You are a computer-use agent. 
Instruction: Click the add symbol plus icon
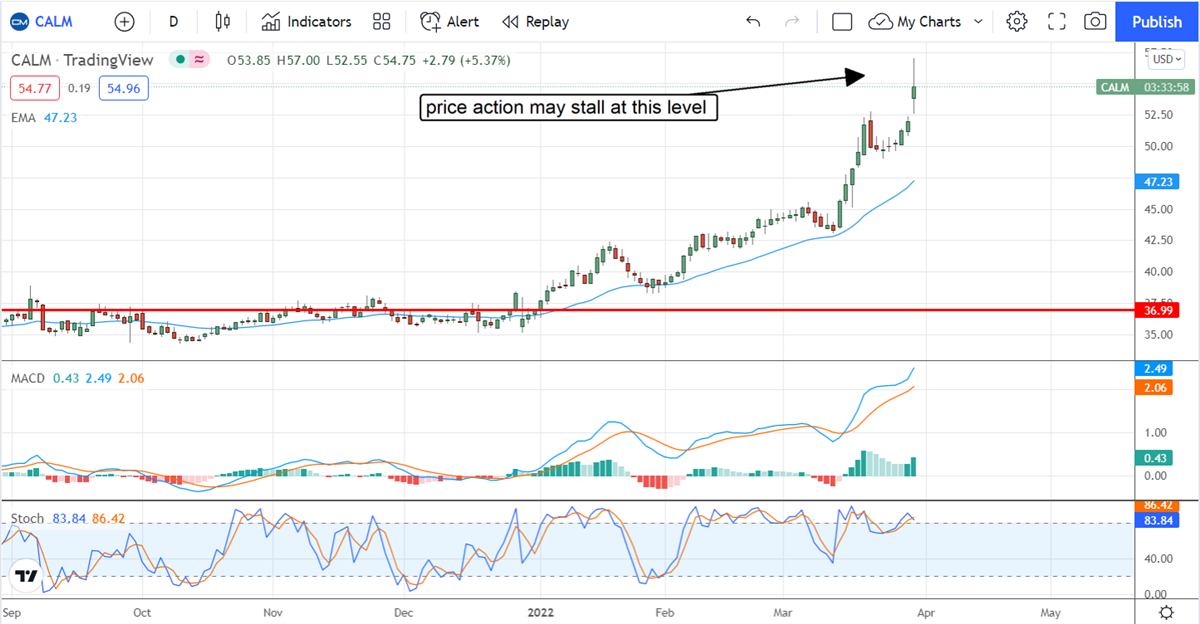pyautogui.click(x=124, y=21)
